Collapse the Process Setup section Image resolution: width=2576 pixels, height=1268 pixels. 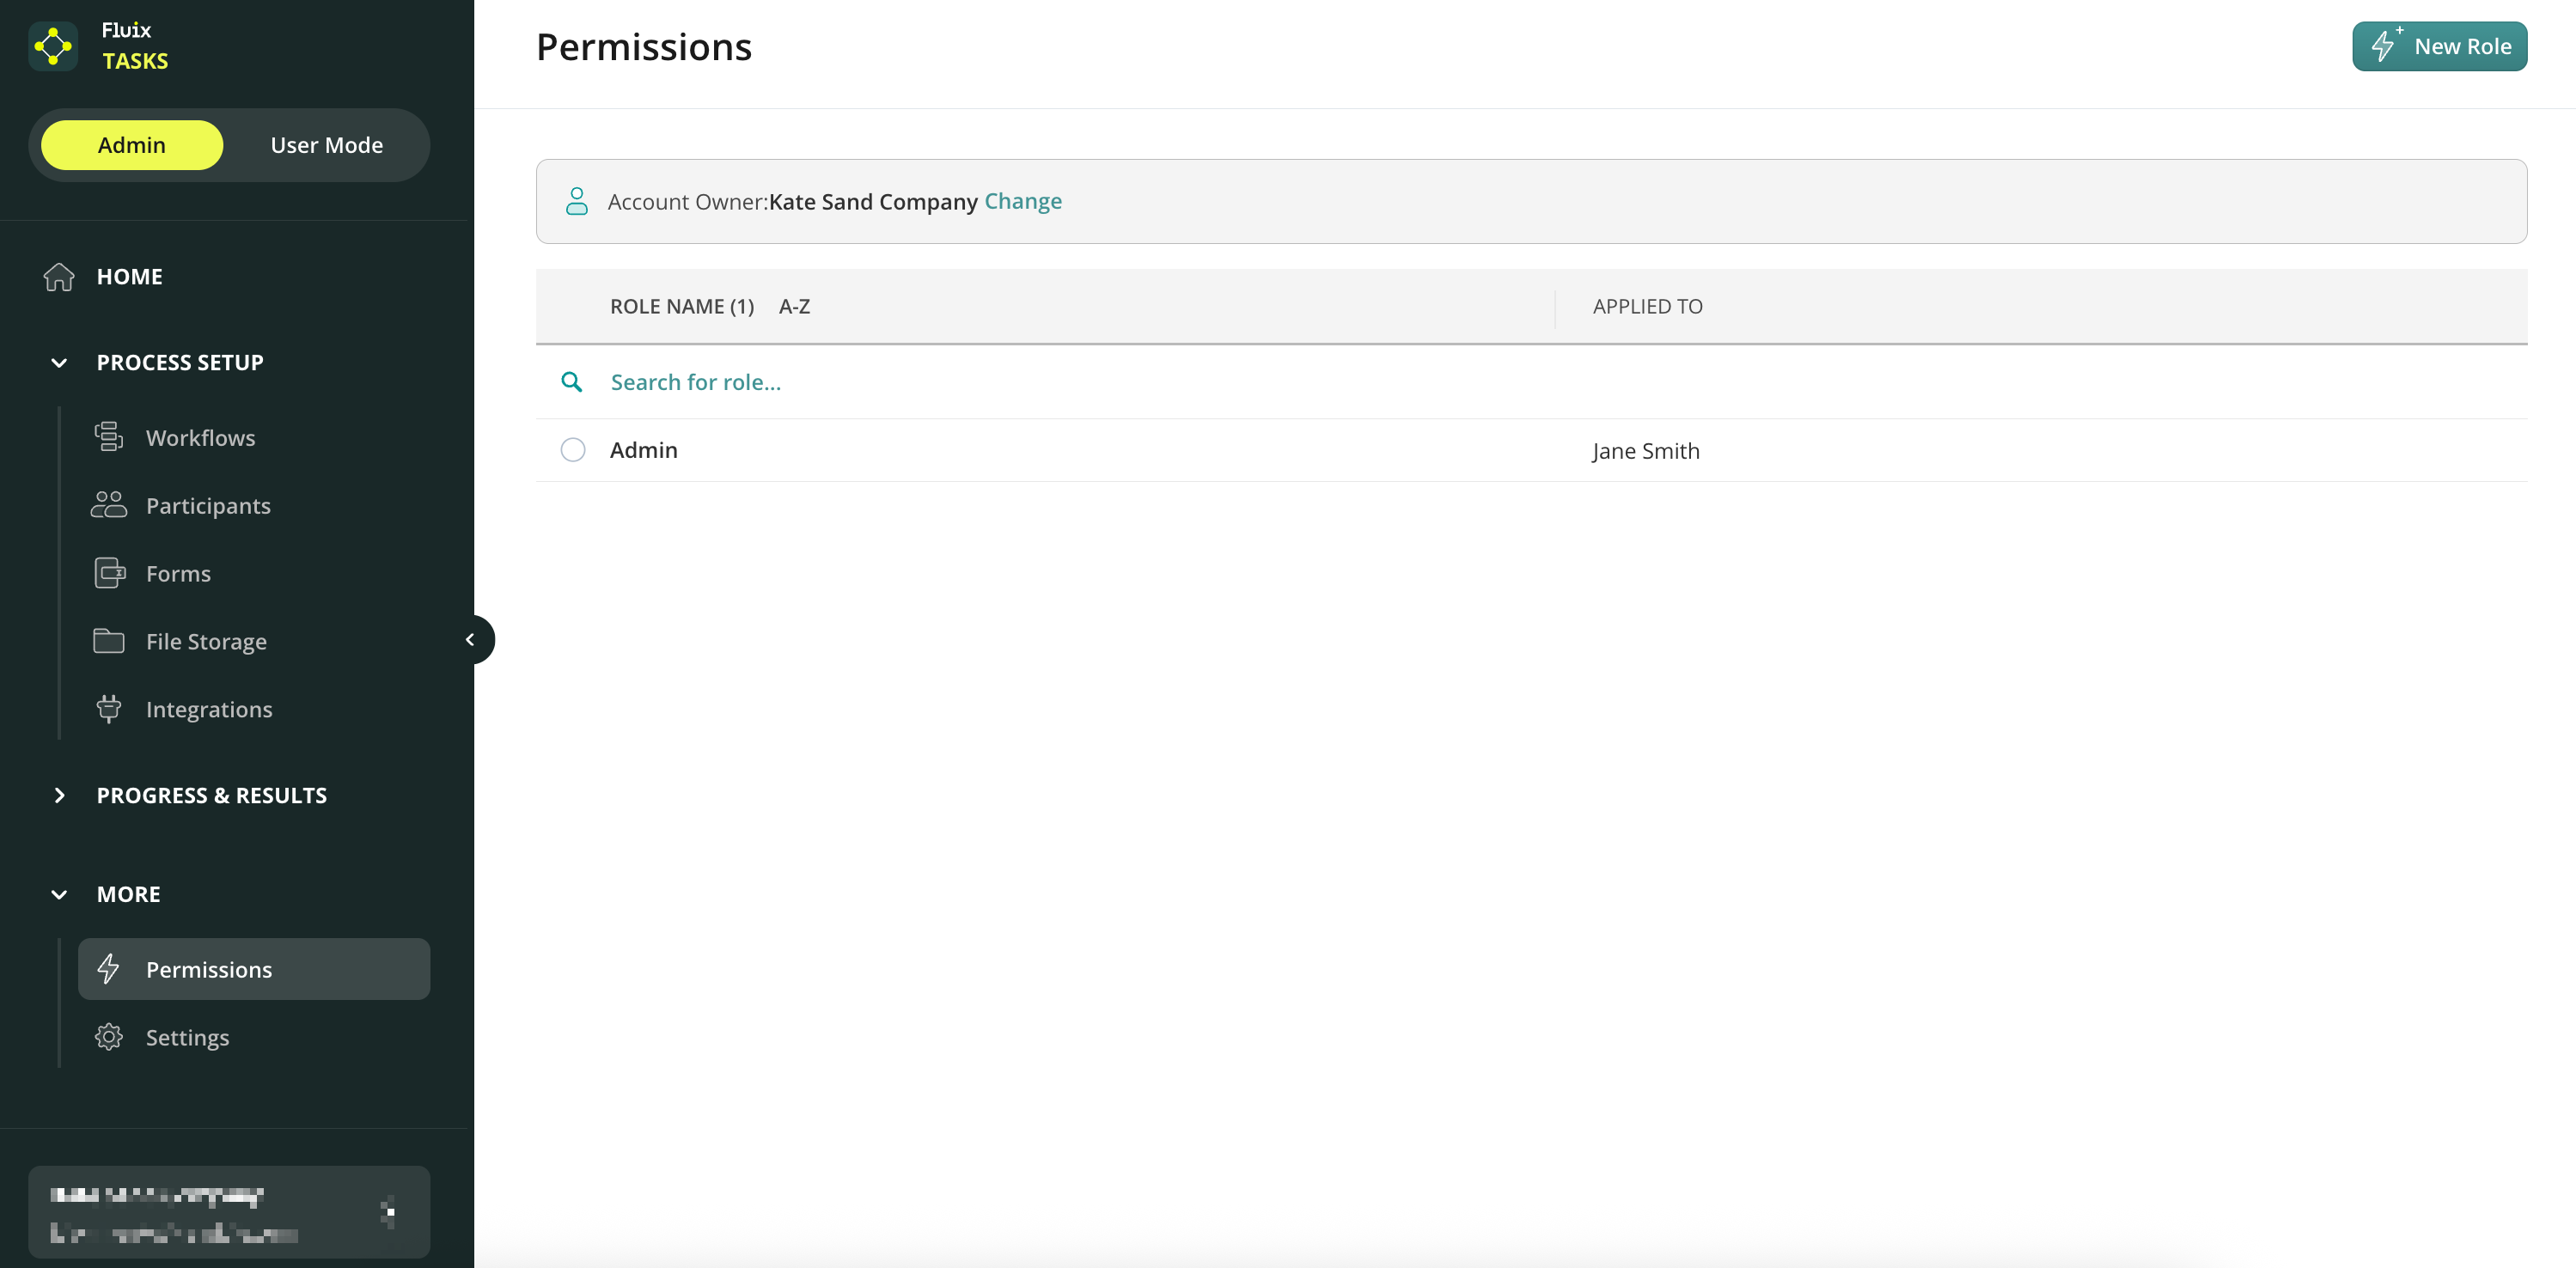pos(59,363)
